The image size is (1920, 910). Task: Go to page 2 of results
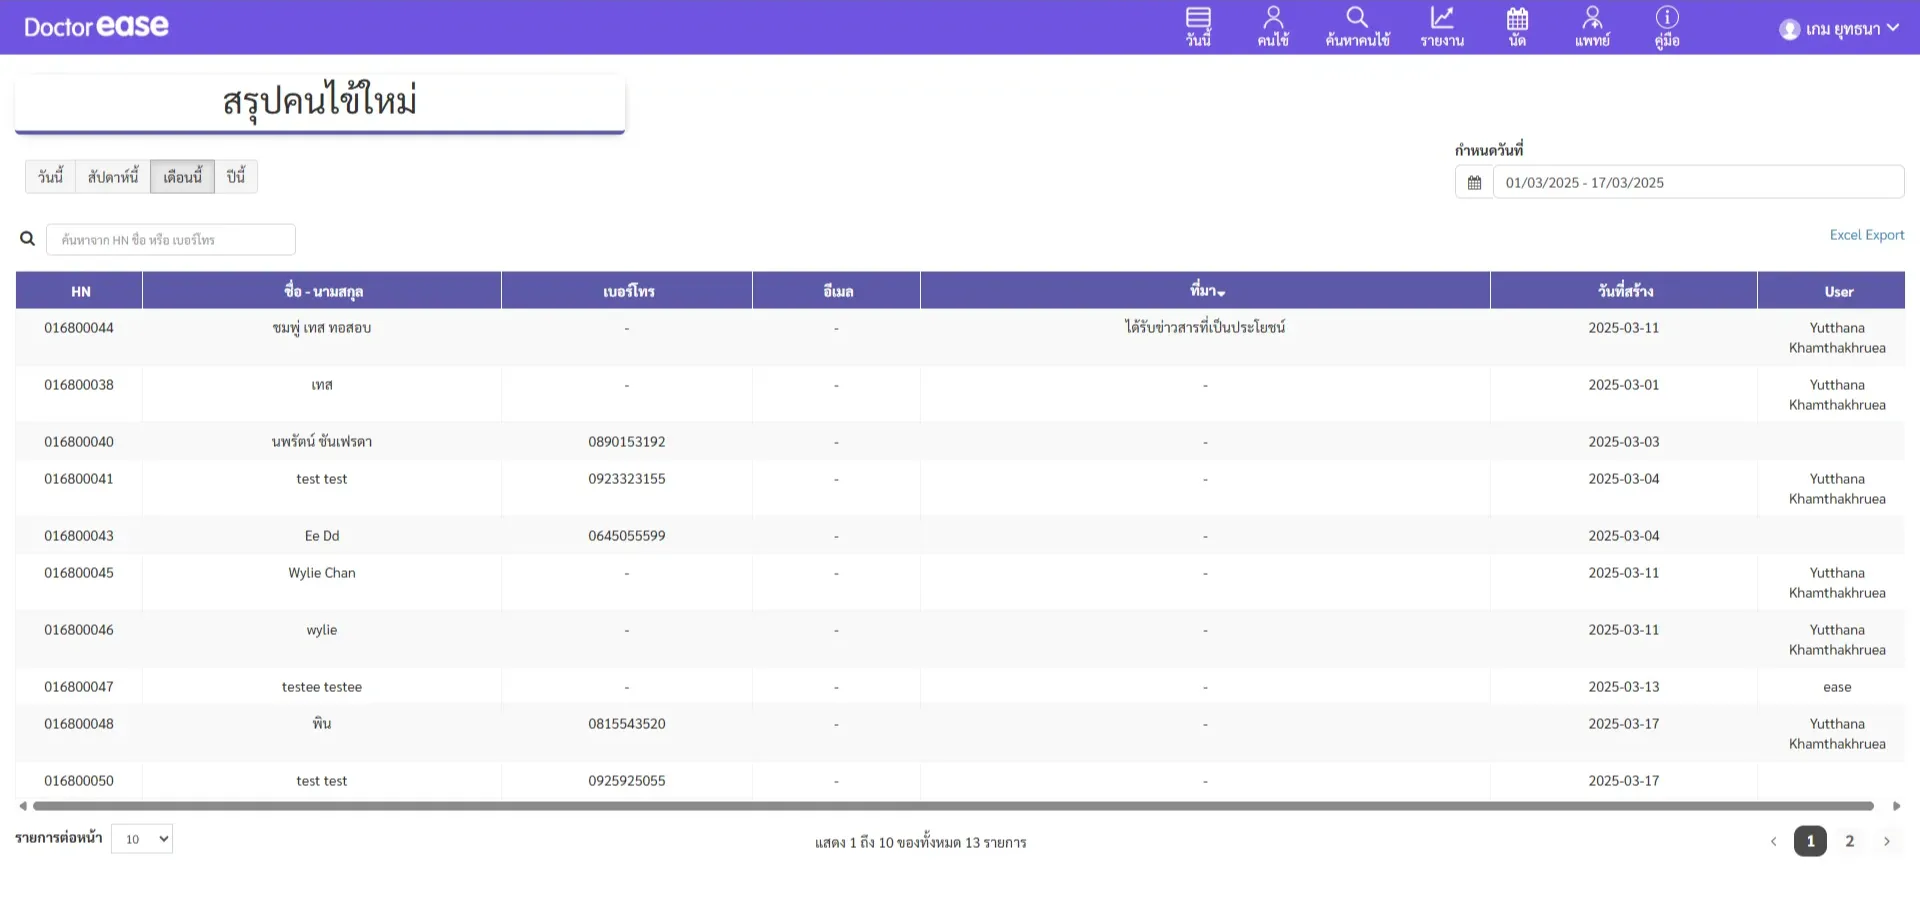click(x=1849, y=841)
